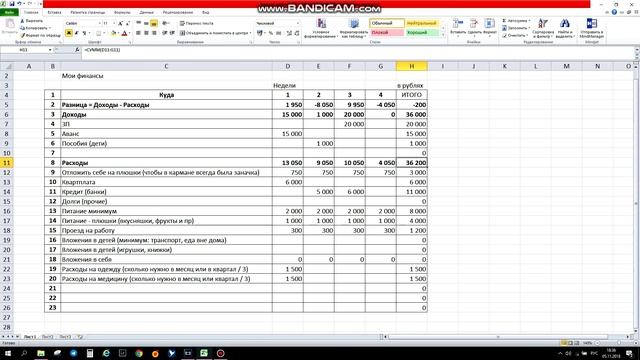The height and width of the screenshot is (360, 640).
Task: Select Middle Align vertical alignment
Action: click(x=146, y=23)
